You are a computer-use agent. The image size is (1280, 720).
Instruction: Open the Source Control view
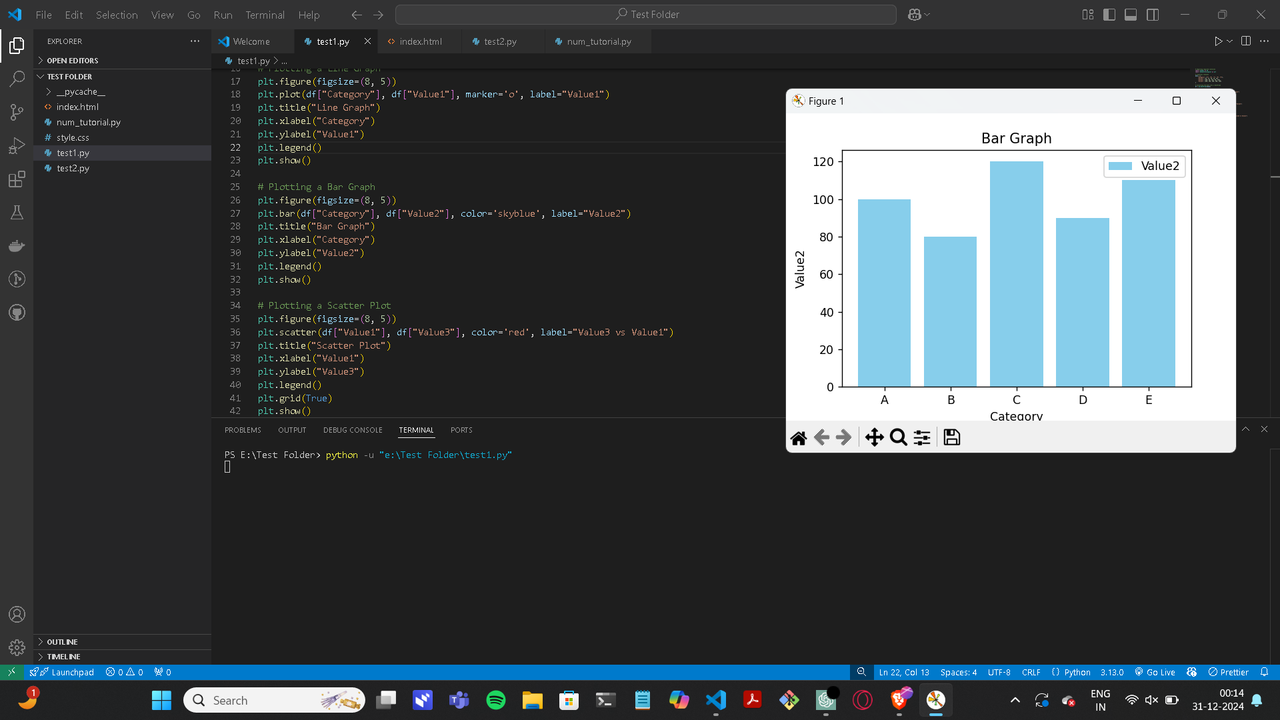coord(16,112)
